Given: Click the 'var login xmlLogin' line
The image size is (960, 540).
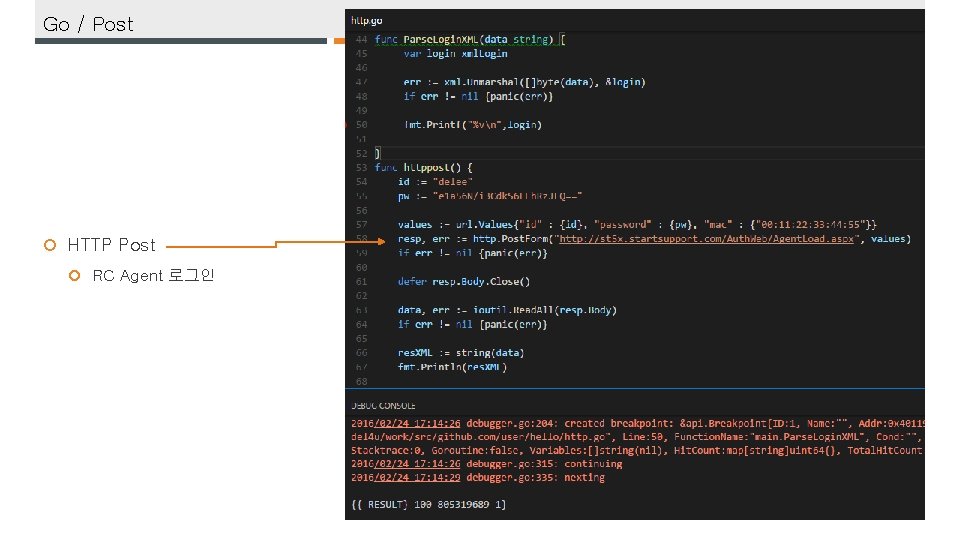Looking at the screenshot, I should 455,54.
